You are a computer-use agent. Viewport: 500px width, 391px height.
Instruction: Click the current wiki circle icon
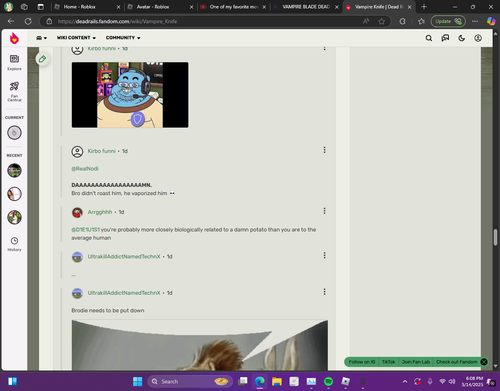click(14, 133)
